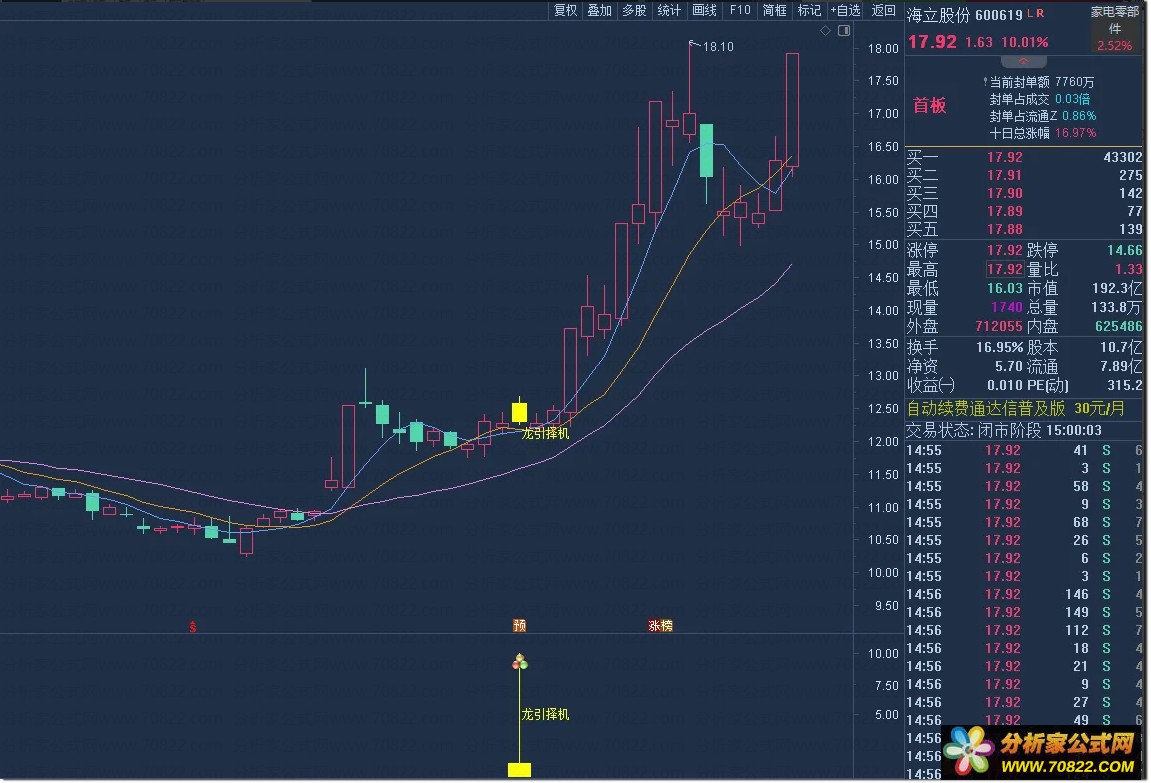Click the 买一 bid price 17.92
1151x783 pixels.
1004,157
